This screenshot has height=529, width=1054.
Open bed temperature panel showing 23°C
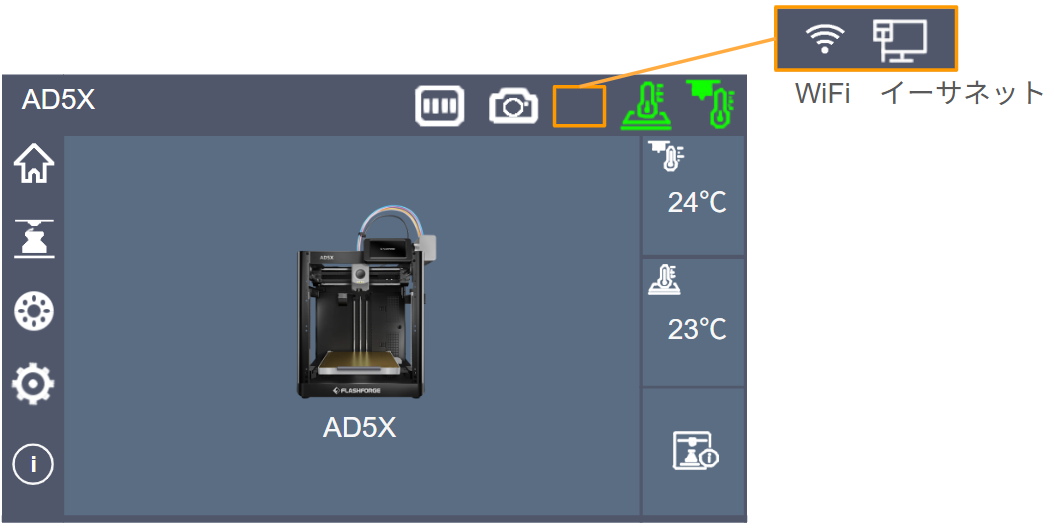pyautogui.click(x=694, y=323)
